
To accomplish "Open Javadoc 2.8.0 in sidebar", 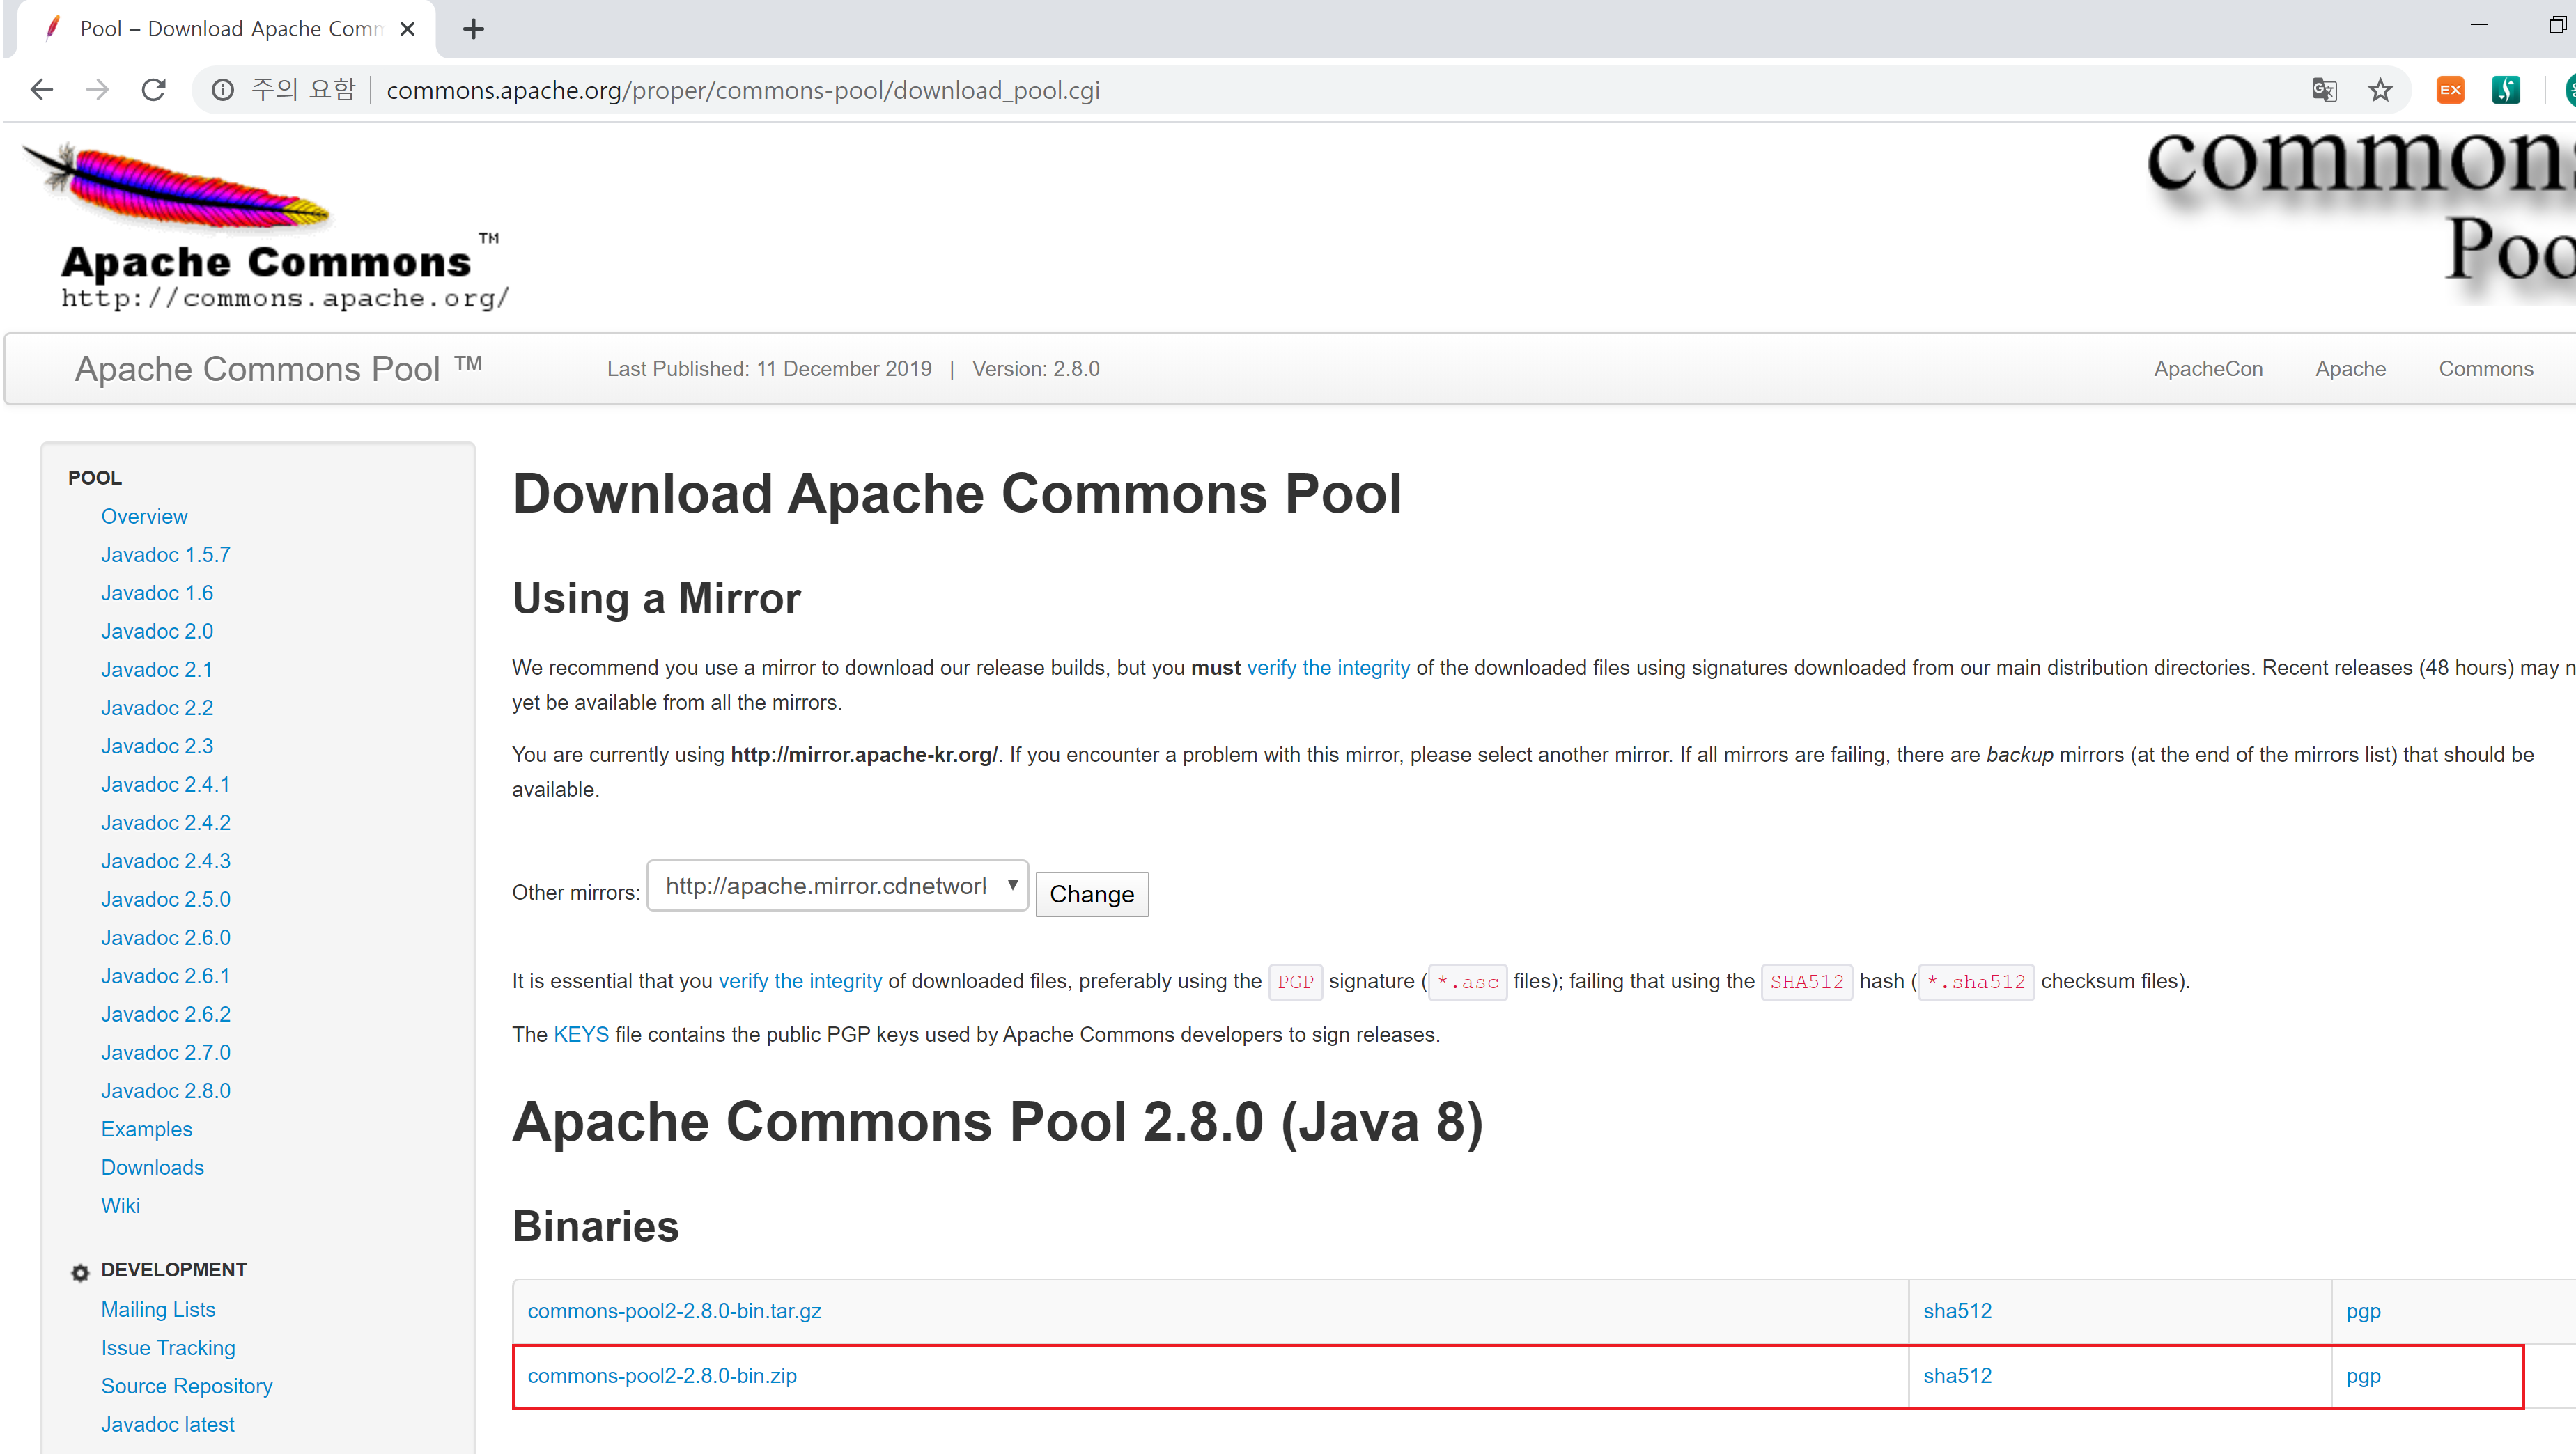I will click(165, 1091).
